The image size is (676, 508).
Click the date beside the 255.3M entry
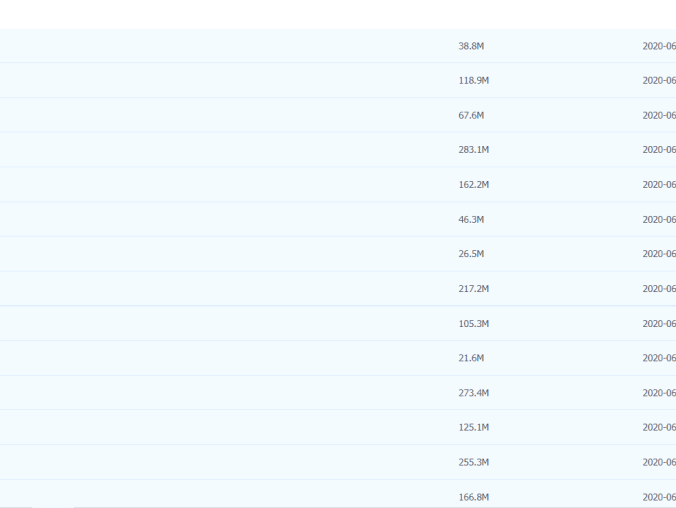click(658, 462)
